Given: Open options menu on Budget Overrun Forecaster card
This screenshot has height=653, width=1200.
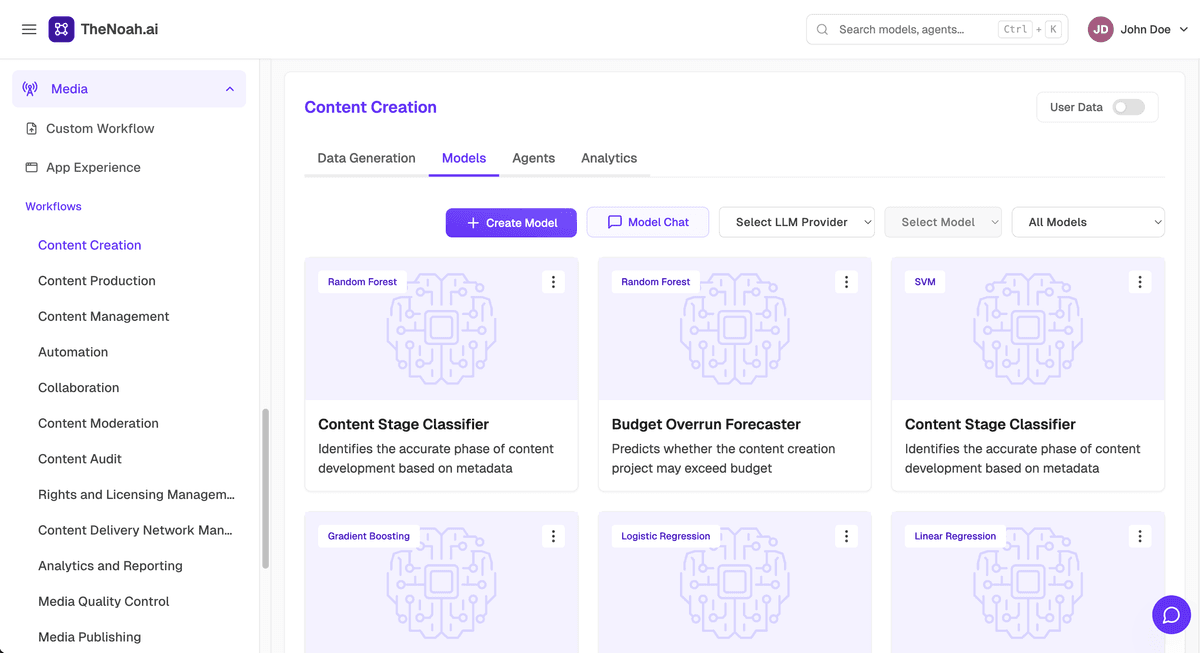Looking at the screenshot, I should [846, 282].
